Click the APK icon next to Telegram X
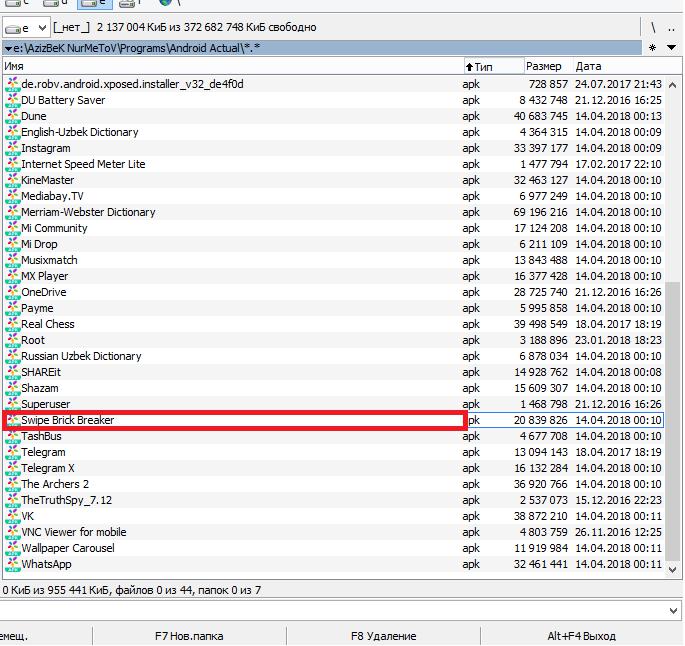The height and width of the screenshot is (646, 685). pyautogui.click(x=13, y=468)
